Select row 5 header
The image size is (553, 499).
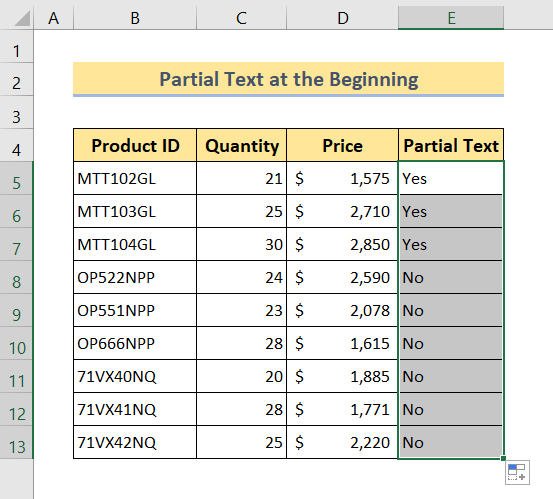[x=17, y=178]
